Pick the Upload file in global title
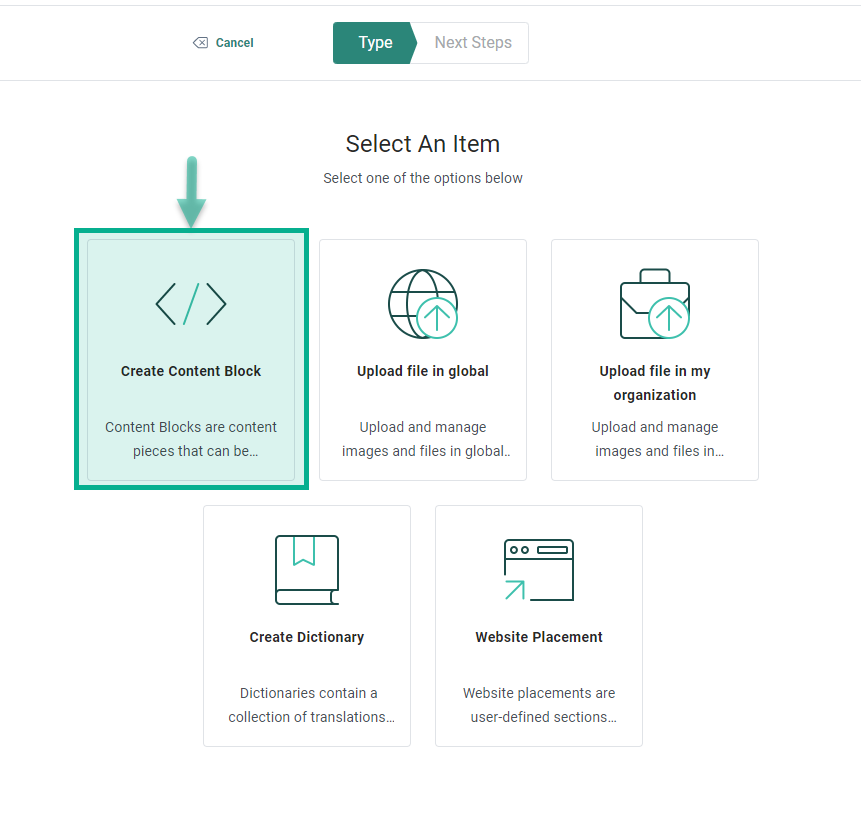The image size is (861, 822). [x=423, y=371]
